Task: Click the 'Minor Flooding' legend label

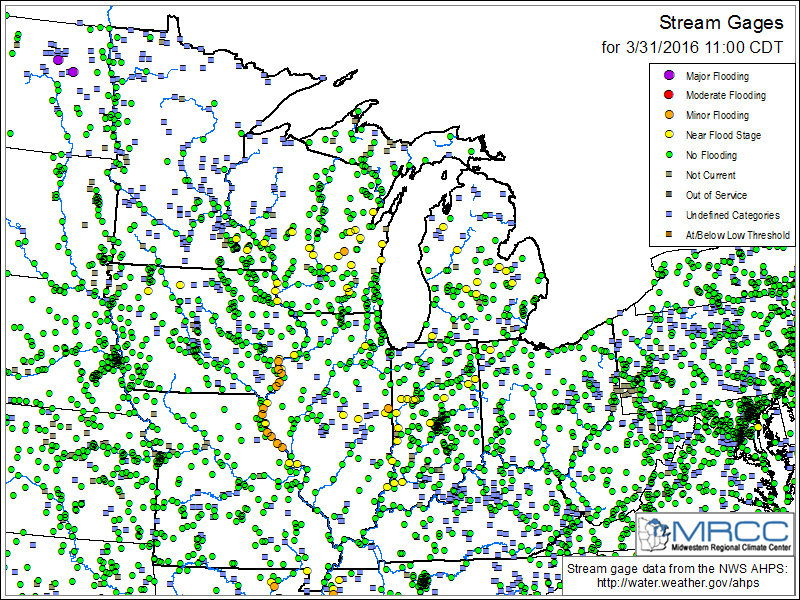Action: click(x=717, y=115)
